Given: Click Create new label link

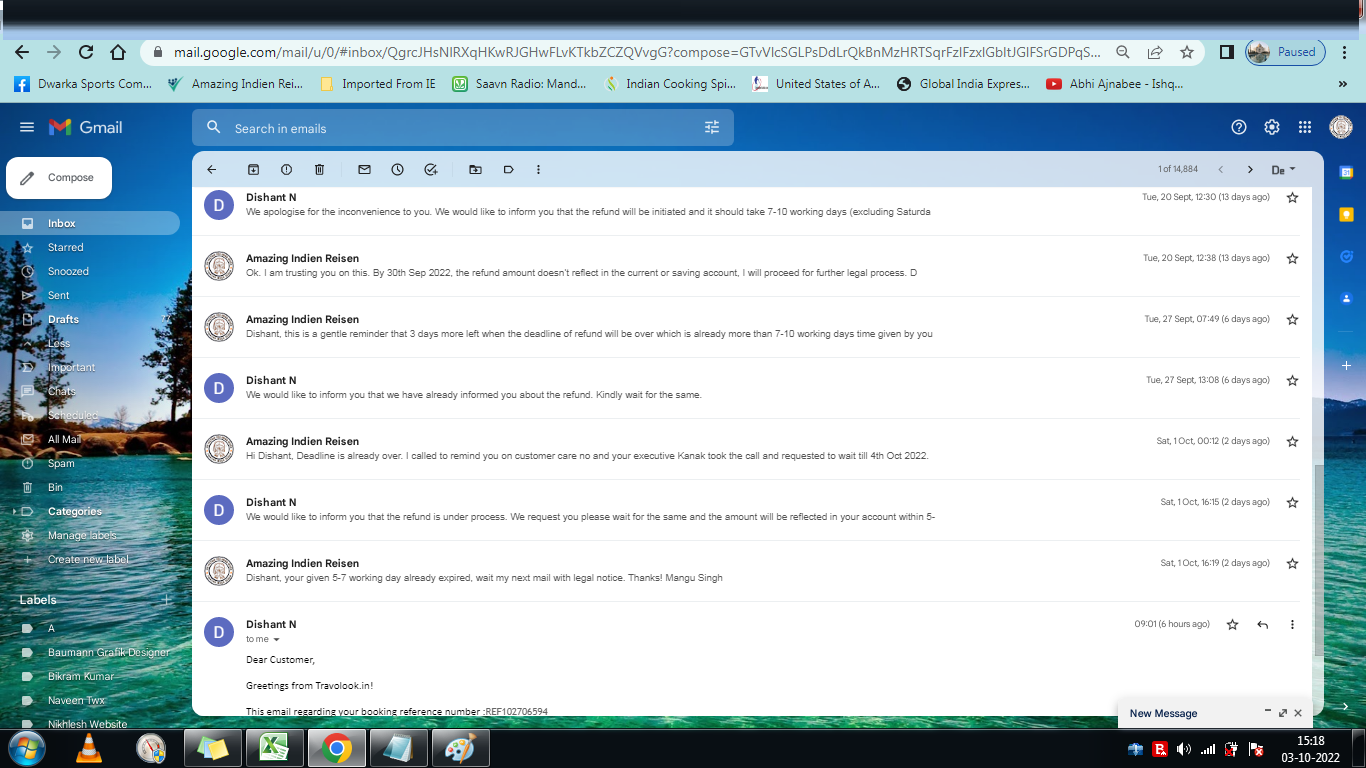Looking at the screenshot, I should pos(88,559).
